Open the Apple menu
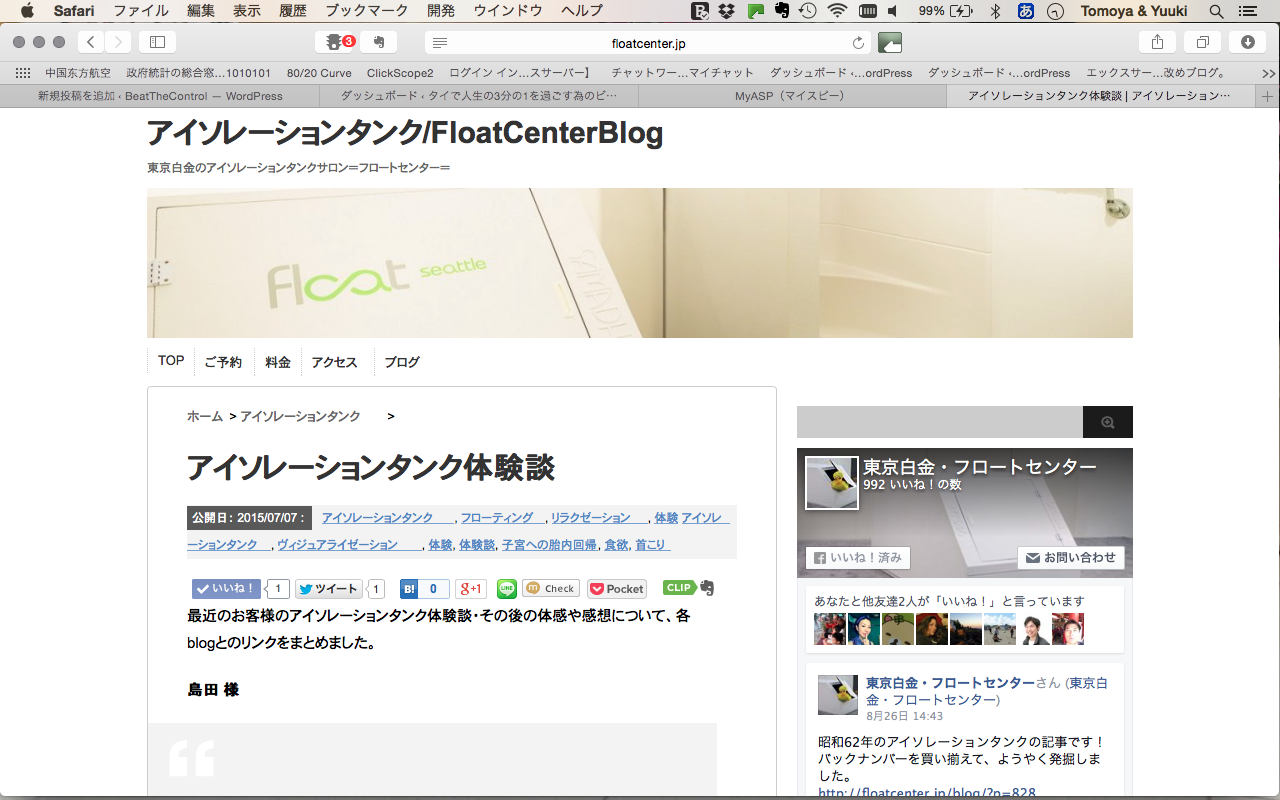This screenshot has width=1280, height=800. click(27, 11)
